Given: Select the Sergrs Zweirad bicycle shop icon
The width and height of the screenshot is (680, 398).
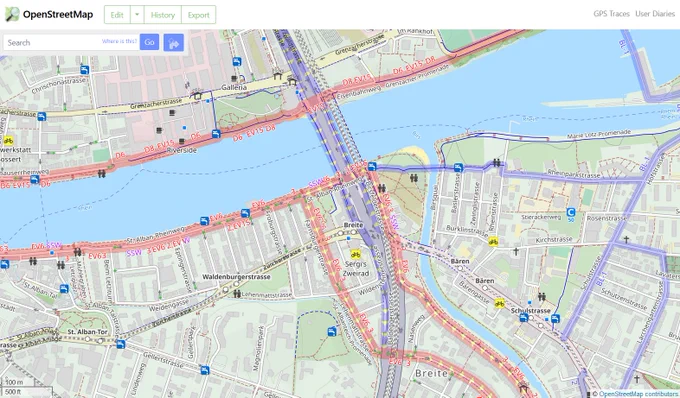Looking at the screenshot, I should (356, 254).
